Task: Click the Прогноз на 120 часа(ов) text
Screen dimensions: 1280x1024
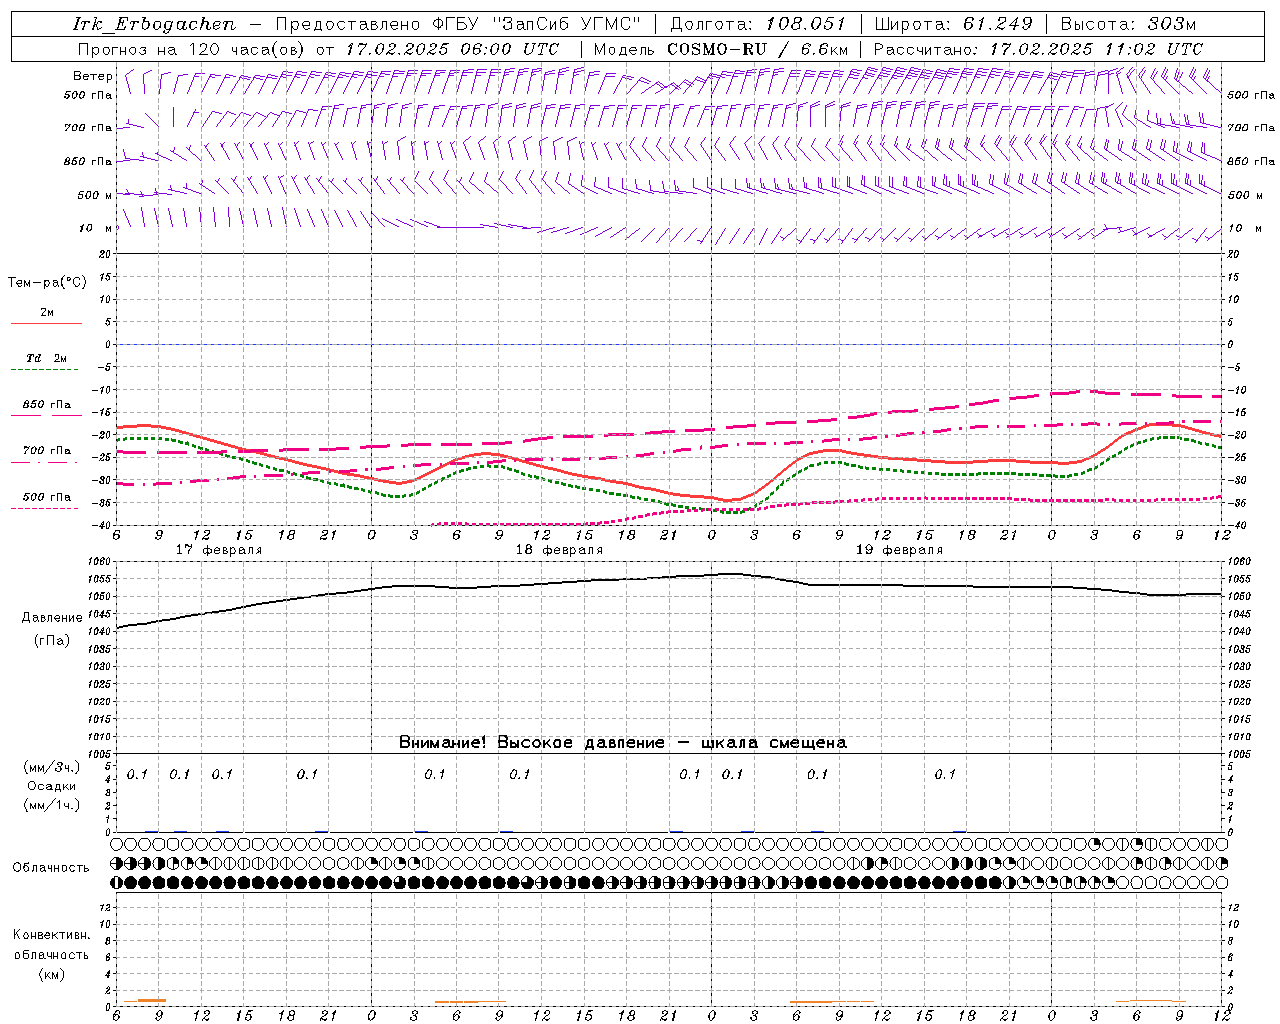Action: pyautogui.click(x=192, y=49)
